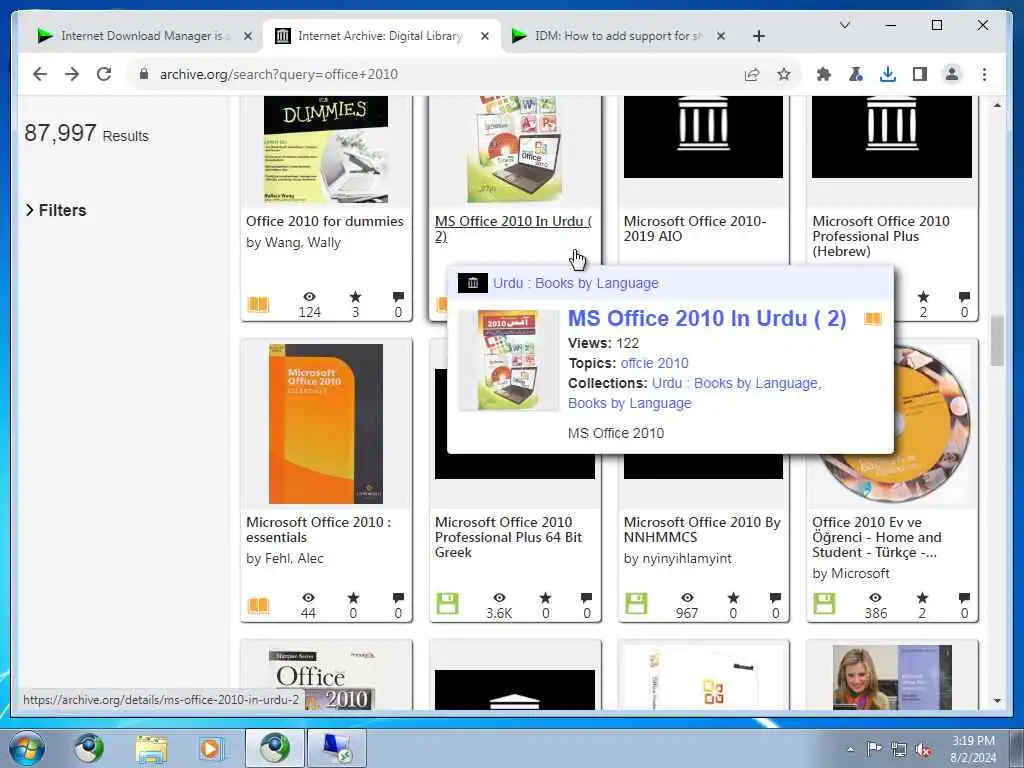The width and height of the screenshot is (1024, 768).
Task: View site info via the lock icon
Action: [144, 74]
